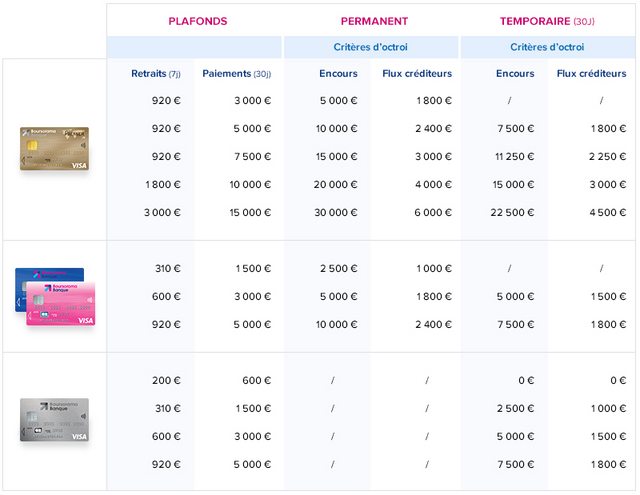
Task: Click Critères d'octroi under PERMANENT
Action: tap(370, 47)
